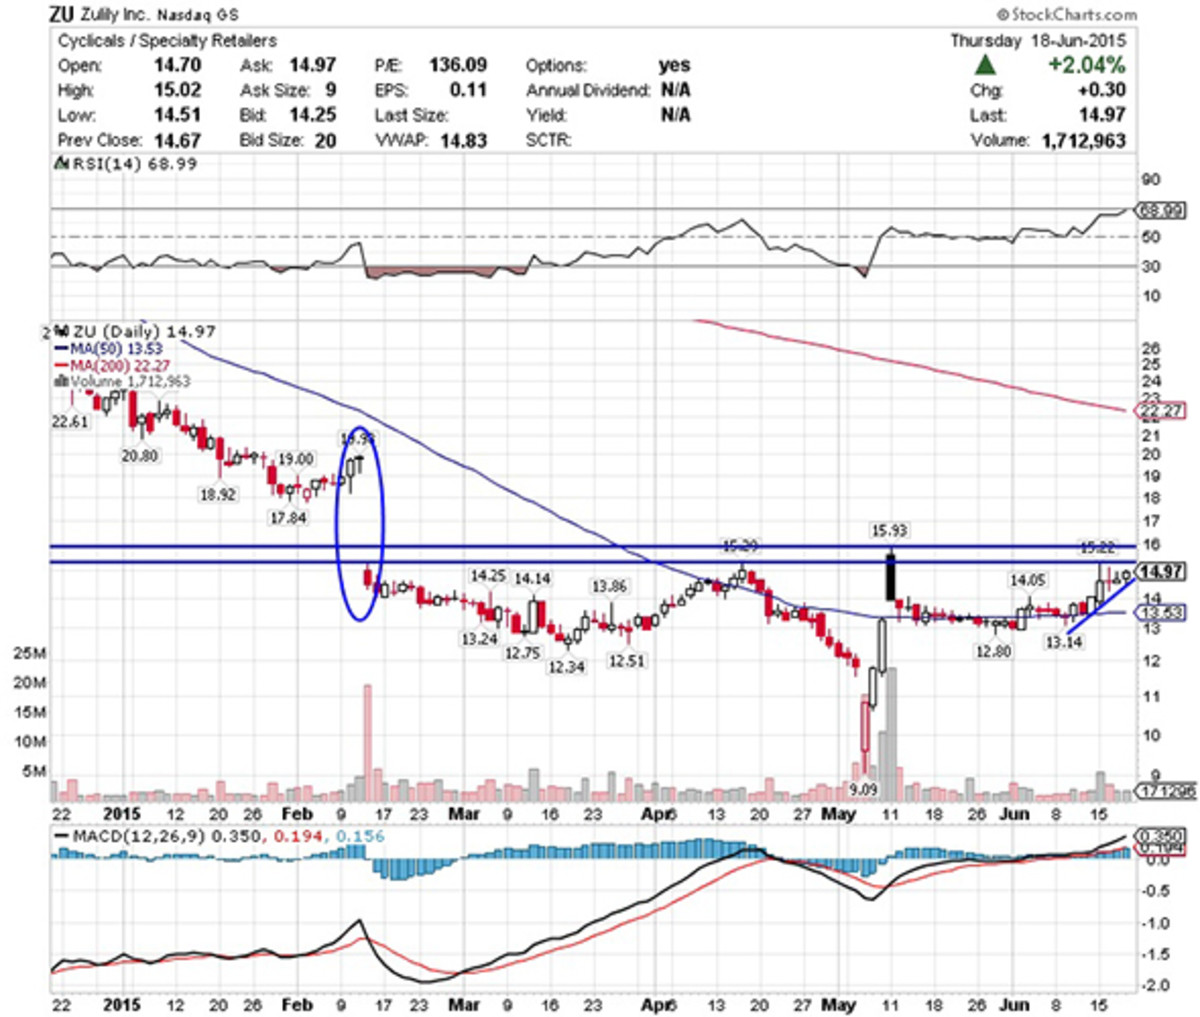Click the 22.61 price annotation
The width and height of the screenshot is (1200, 1017).
(70, 422)
